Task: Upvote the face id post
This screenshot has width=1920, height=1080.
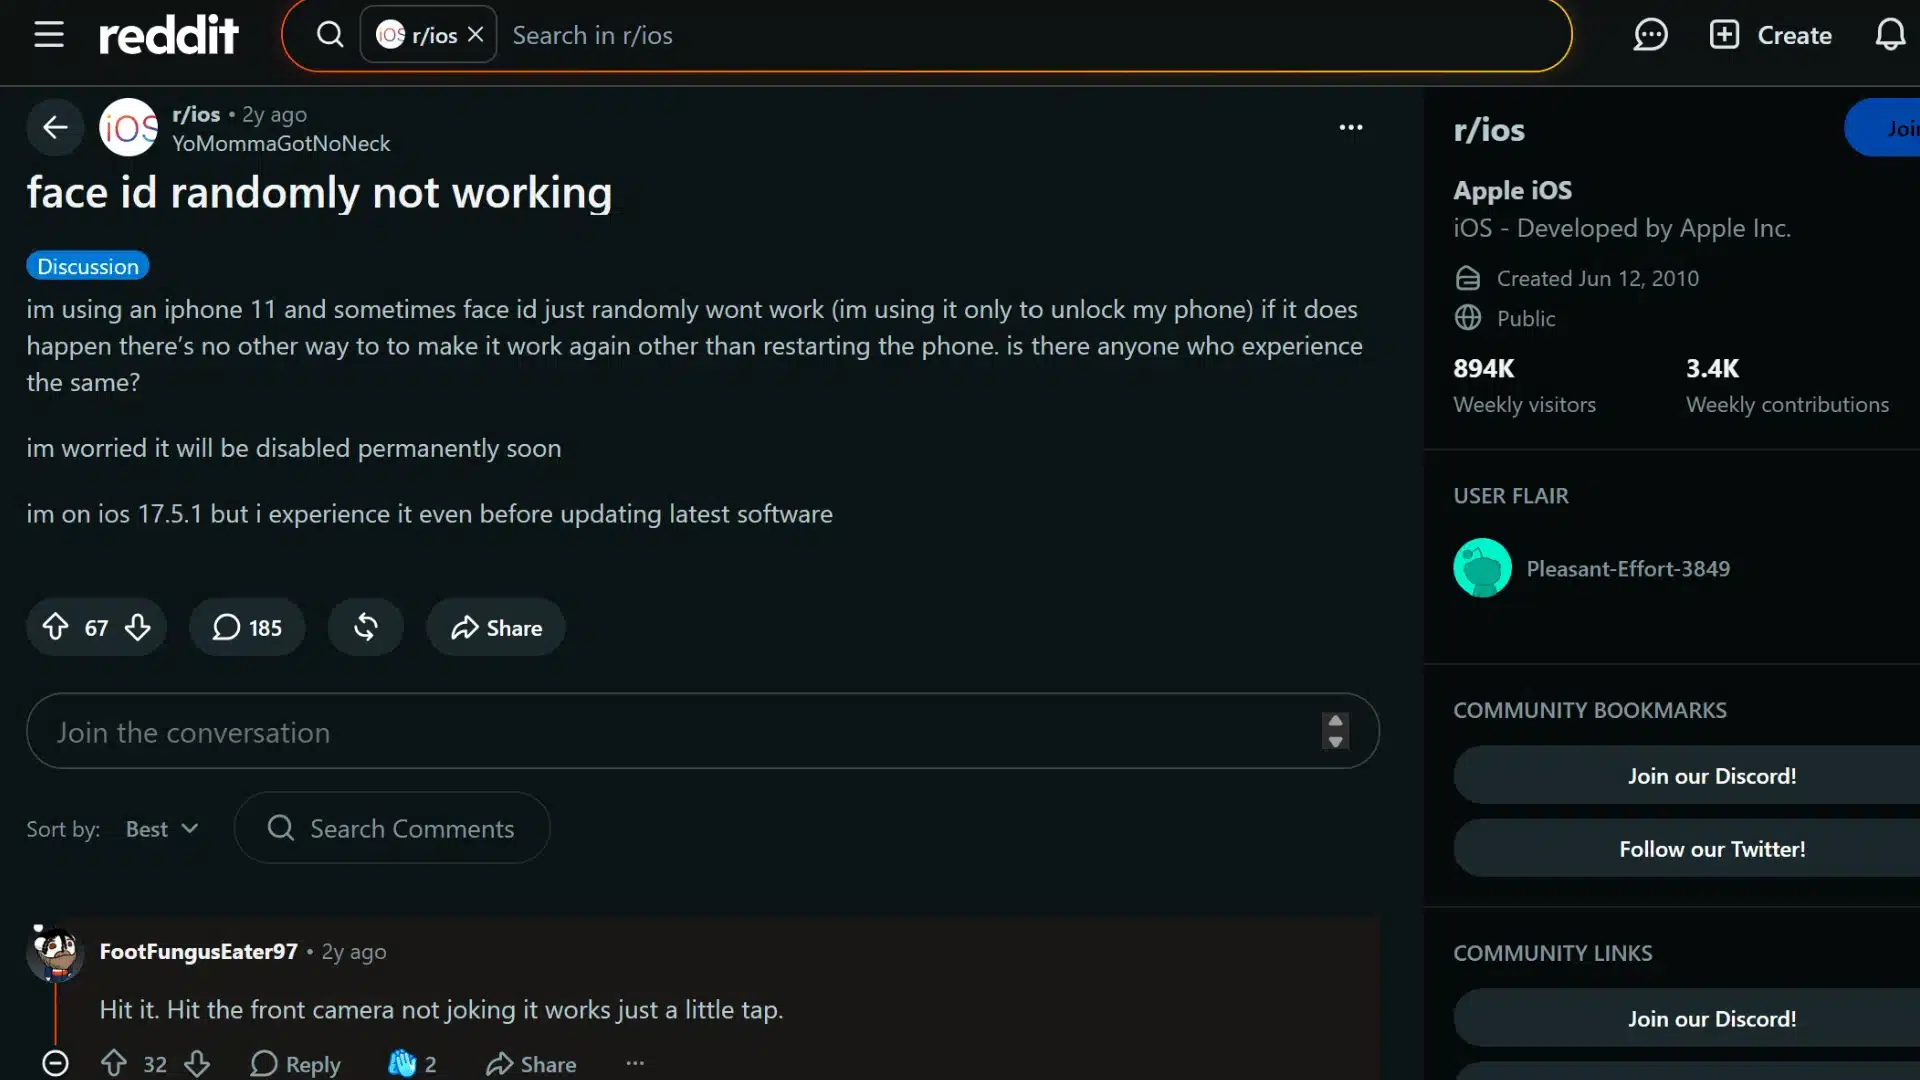Action: pos(55,627)
